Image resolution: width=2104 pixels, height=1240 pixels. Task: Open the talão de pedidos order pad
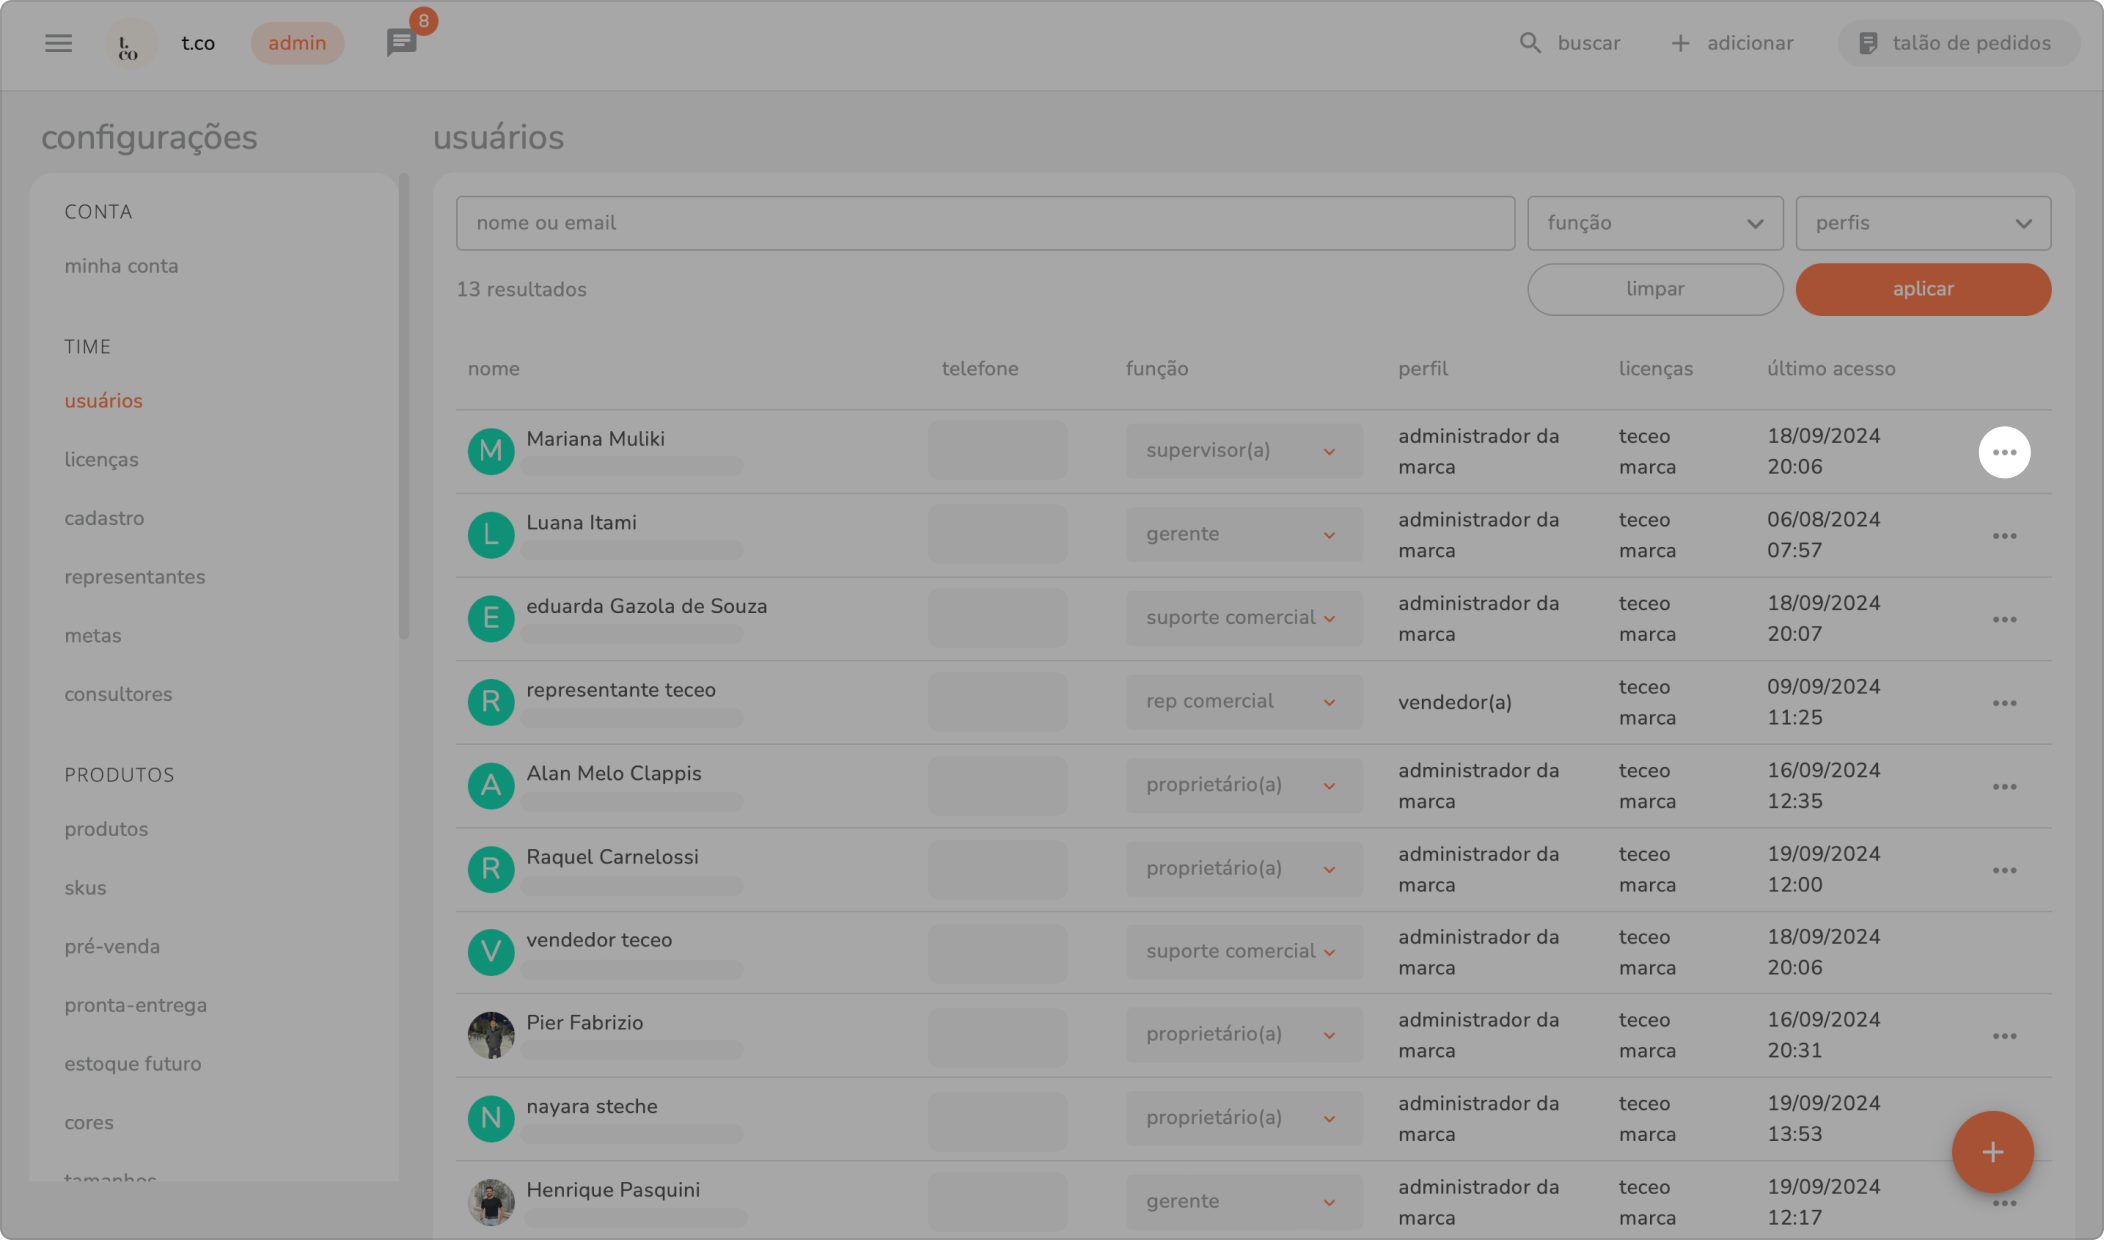tap(1957, 43)
